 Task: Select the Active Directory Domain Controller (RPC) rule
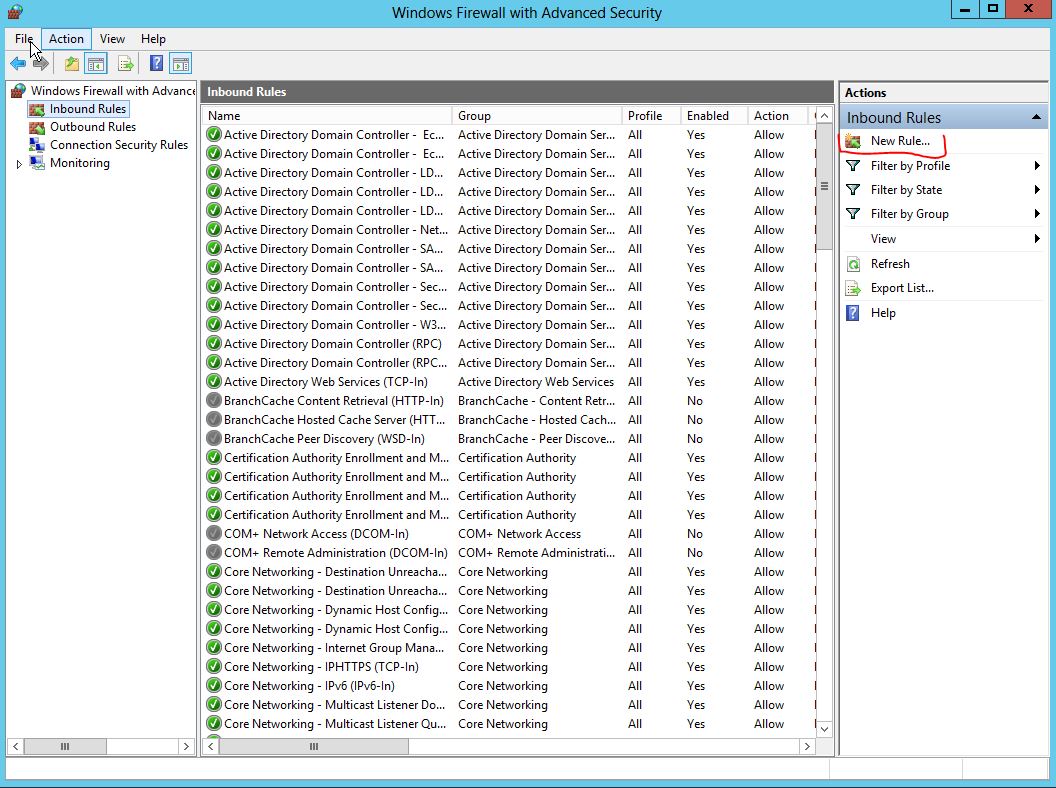[x=333, y=344]
